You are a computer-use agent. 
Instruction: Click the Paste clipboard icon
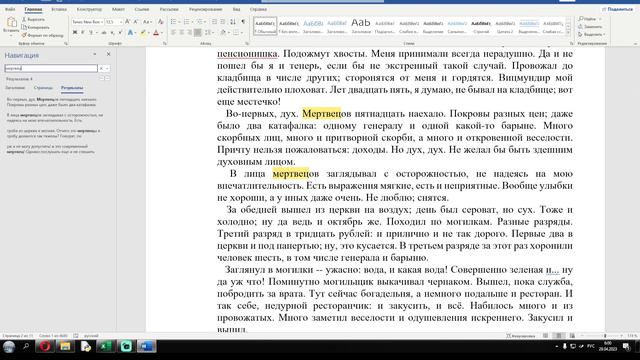pyautogui.click(x=11, y=22)
